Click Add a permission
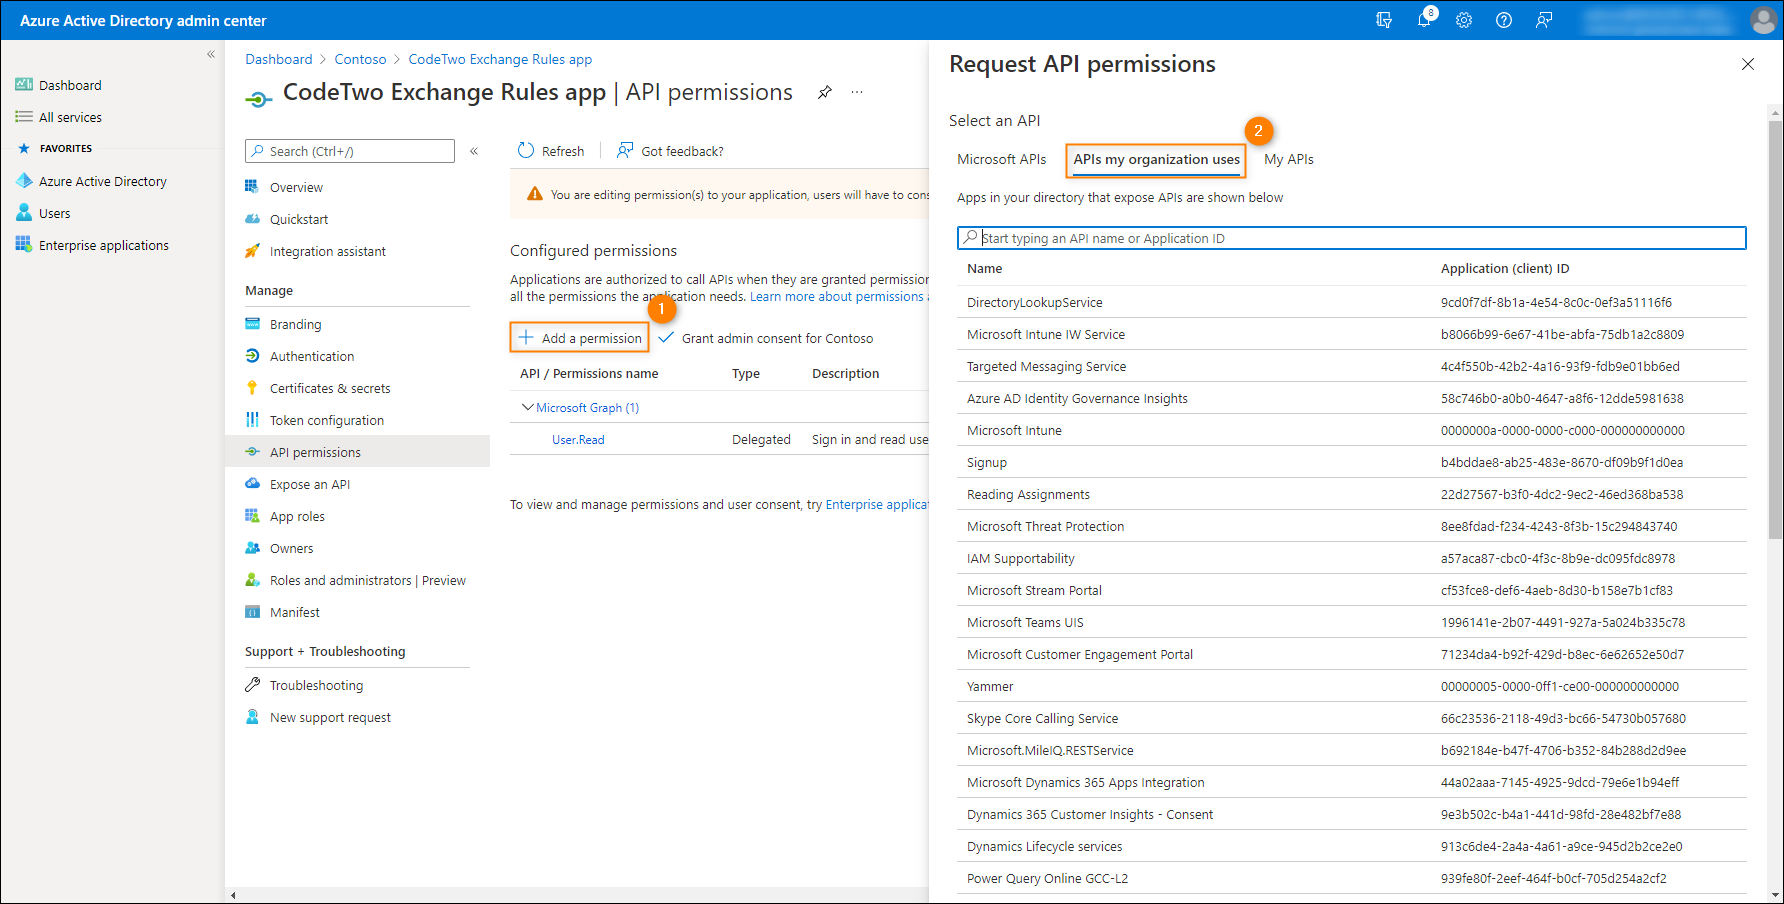The width and height of the screenshot is (1784, 904). click(580, 338)
